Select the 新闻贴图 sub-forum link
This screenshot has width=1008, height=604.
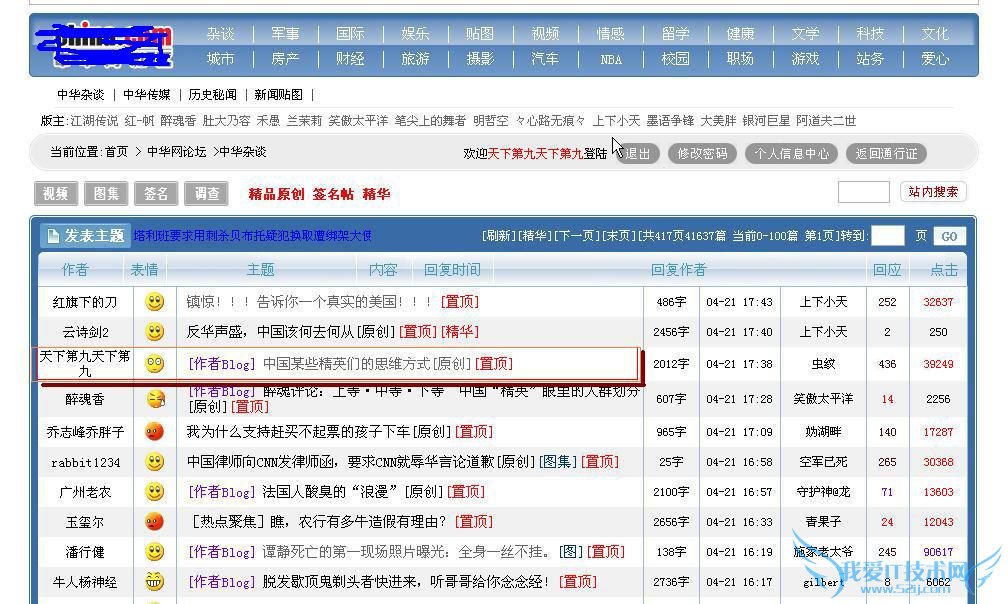[x=278, y=95]
